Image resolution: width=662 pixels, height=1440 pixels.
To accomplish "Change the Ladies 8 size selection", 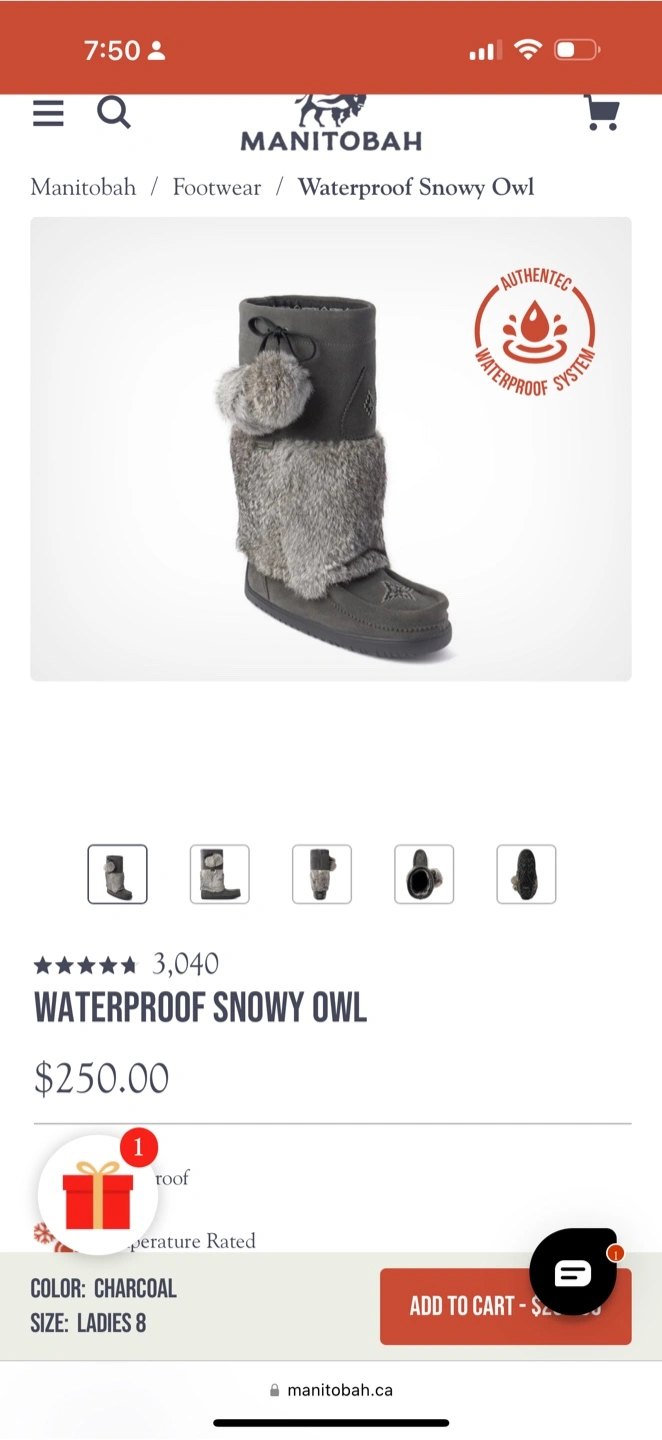I will (x=89, y=1323).
